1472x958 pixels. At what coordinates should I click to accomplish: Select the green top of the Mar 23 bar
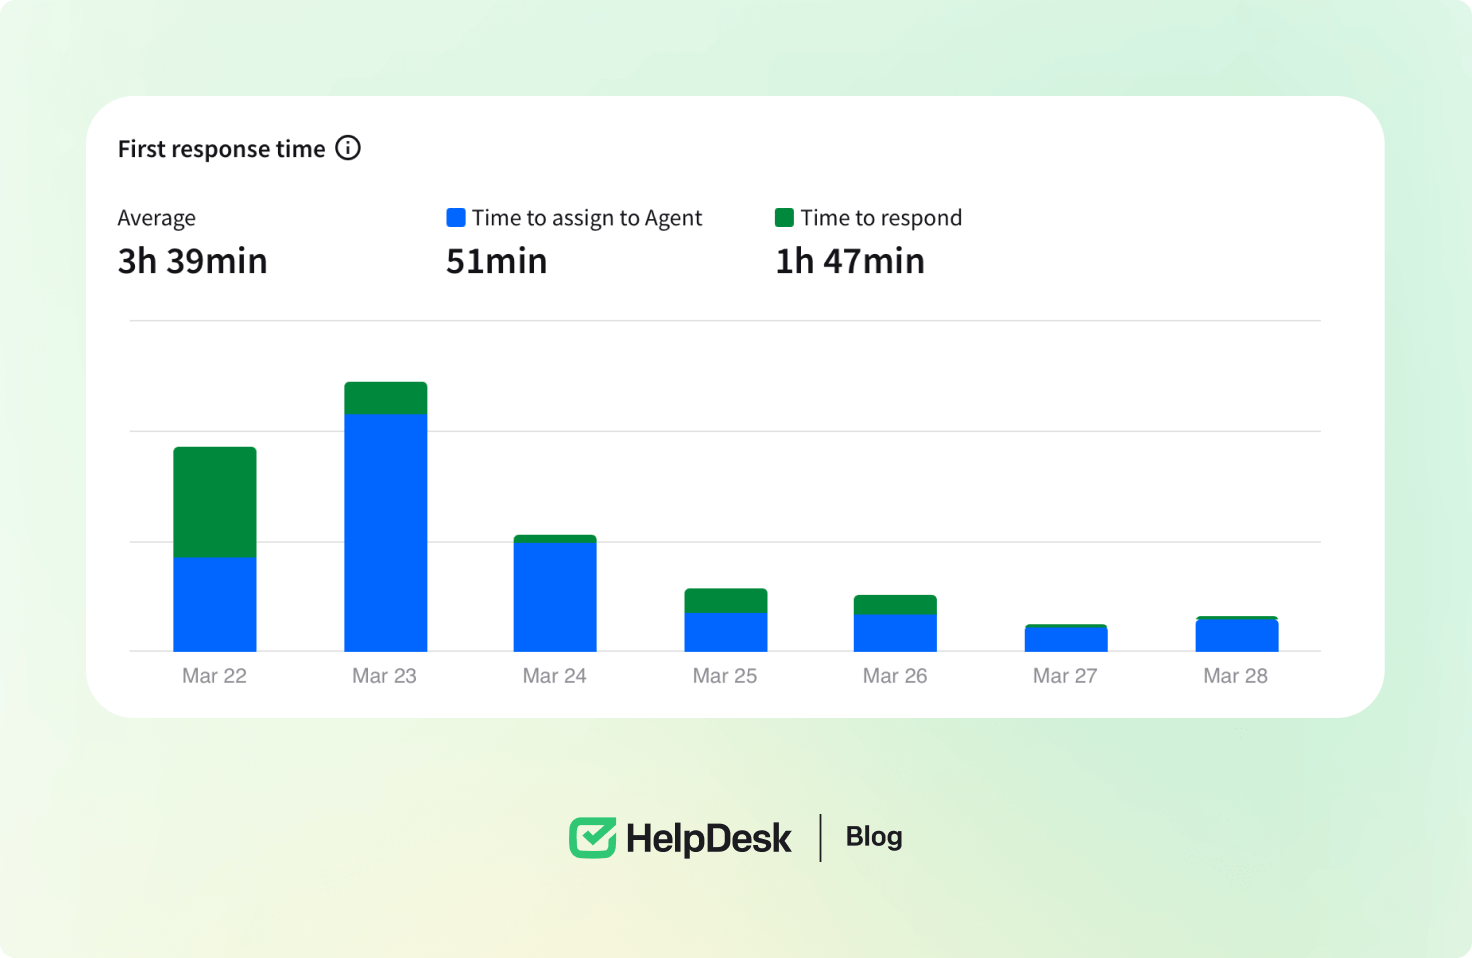[x=386, y=398]
